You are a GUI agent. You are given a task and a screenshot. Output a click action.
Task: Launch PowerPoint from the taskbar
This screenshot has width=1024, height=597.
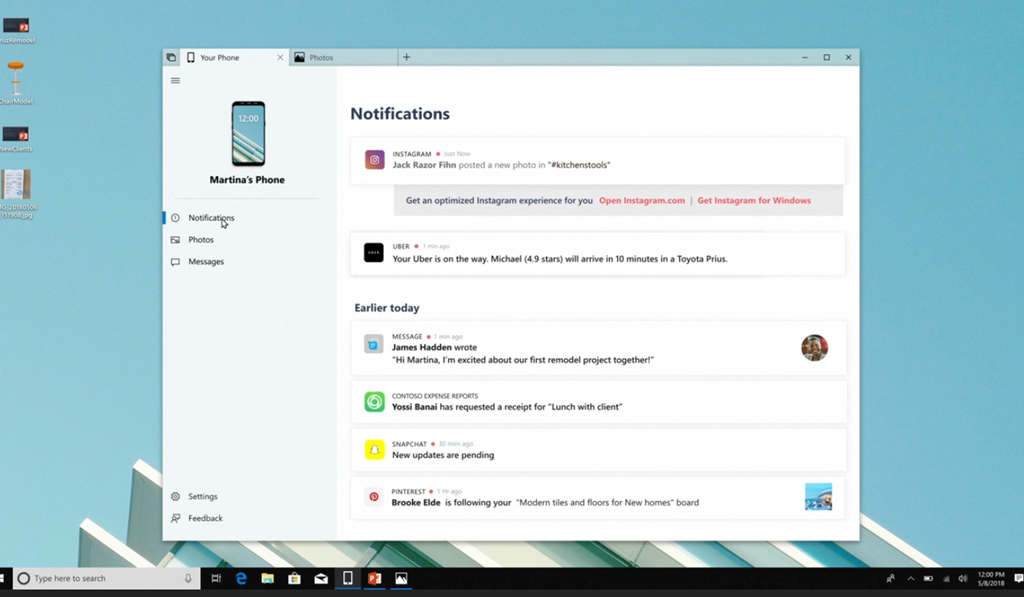(x=374, y=578)
